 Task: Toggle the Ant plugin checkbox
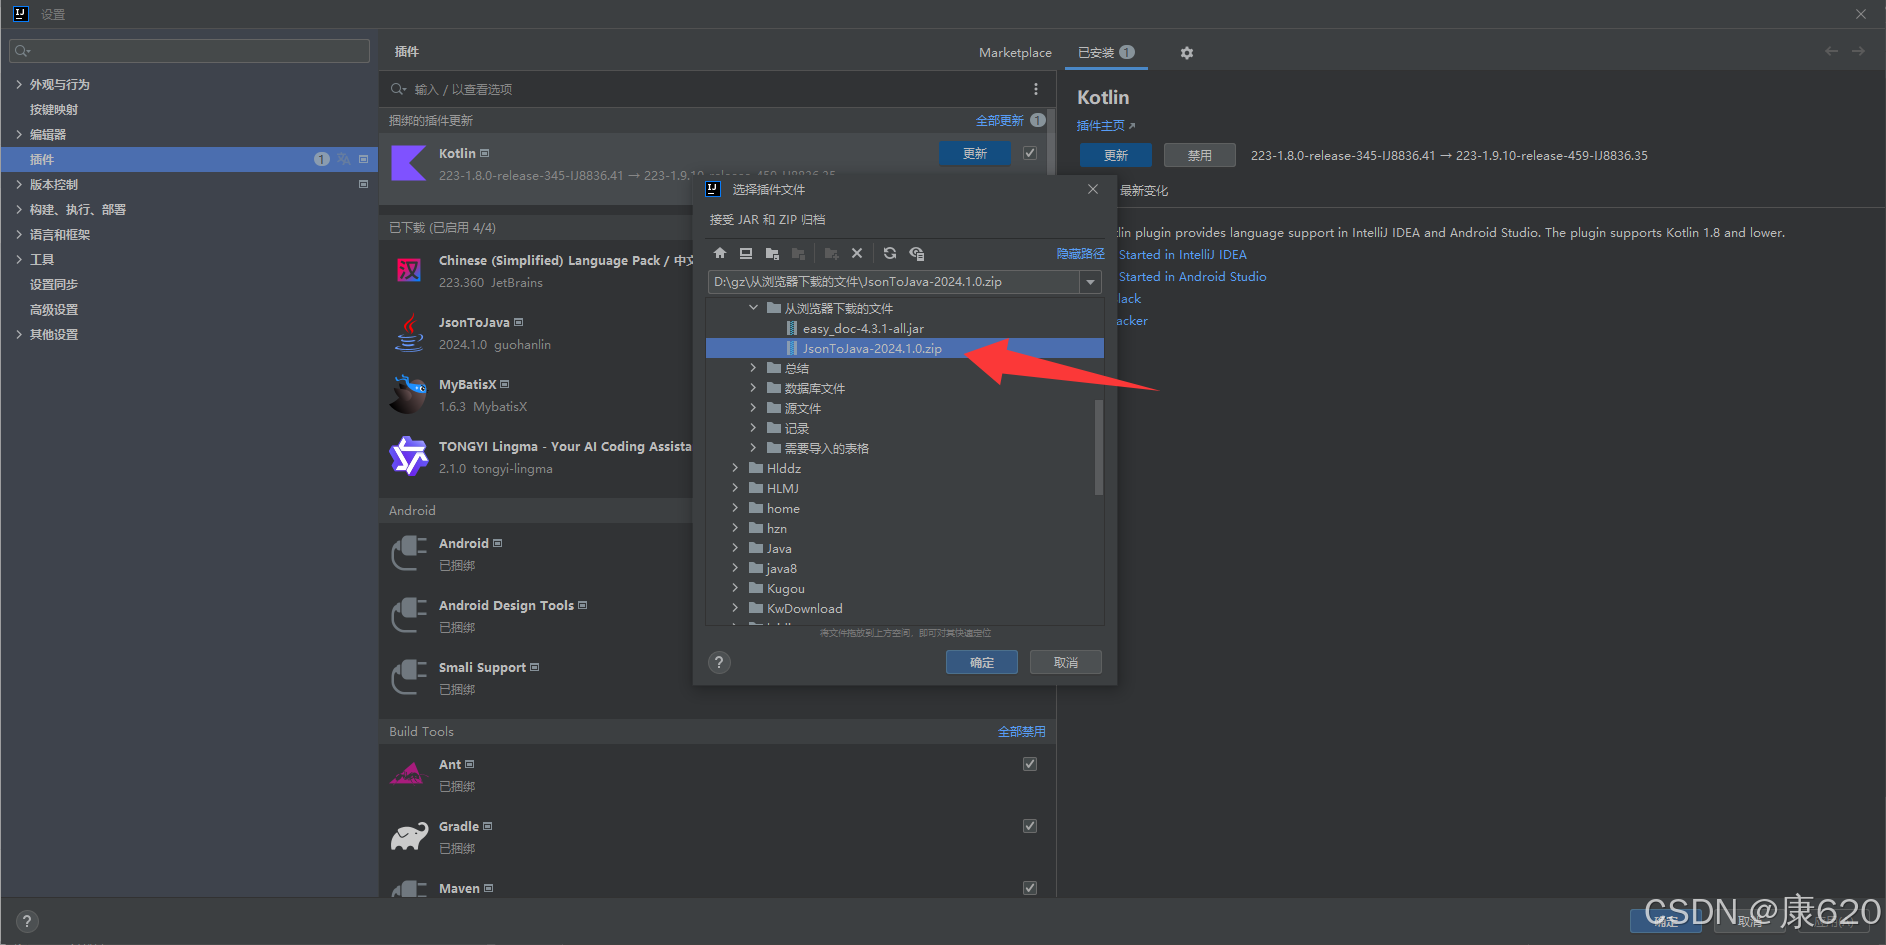coord(1030,764)
